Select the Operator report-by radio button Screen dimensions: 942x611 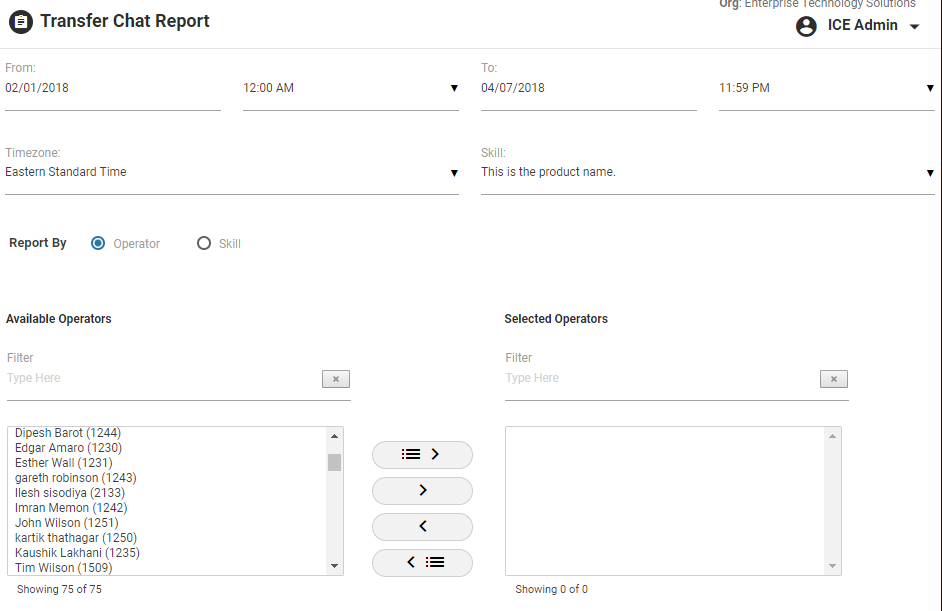coord(98,243)
